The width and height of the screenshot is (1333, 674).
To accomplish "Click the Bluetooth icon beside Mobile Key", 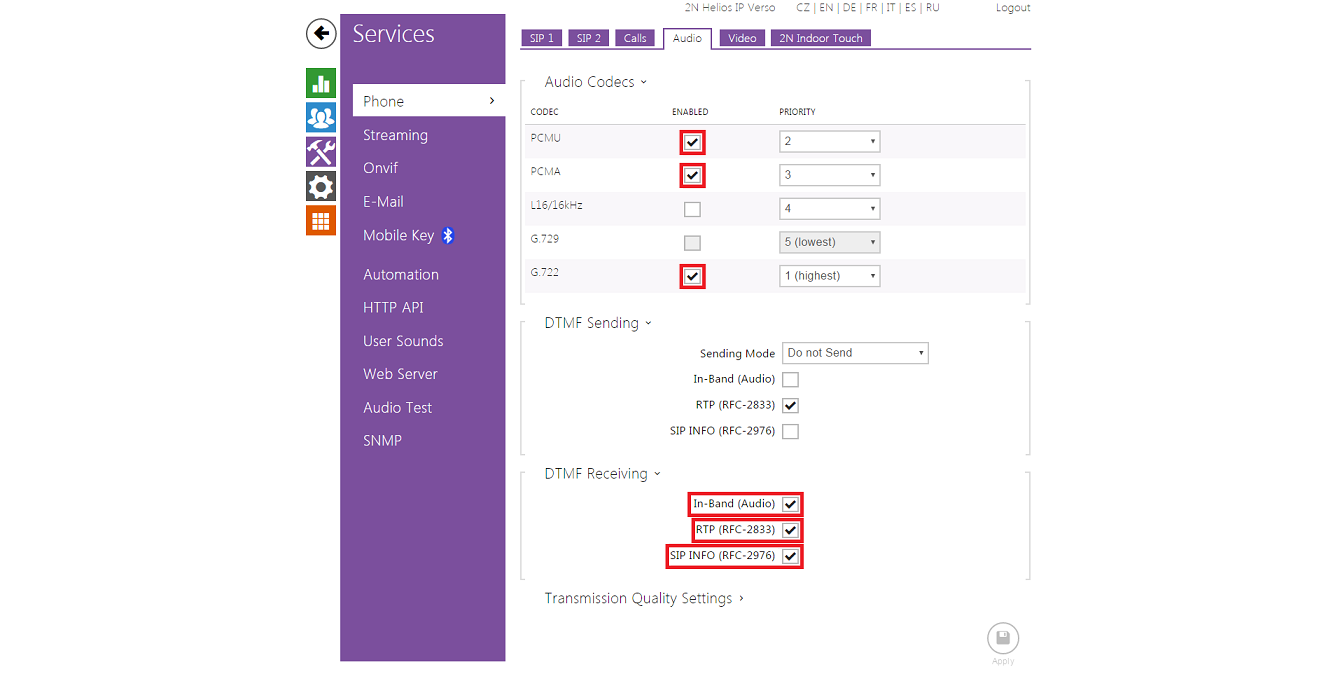I will click(x=449, y=235).
